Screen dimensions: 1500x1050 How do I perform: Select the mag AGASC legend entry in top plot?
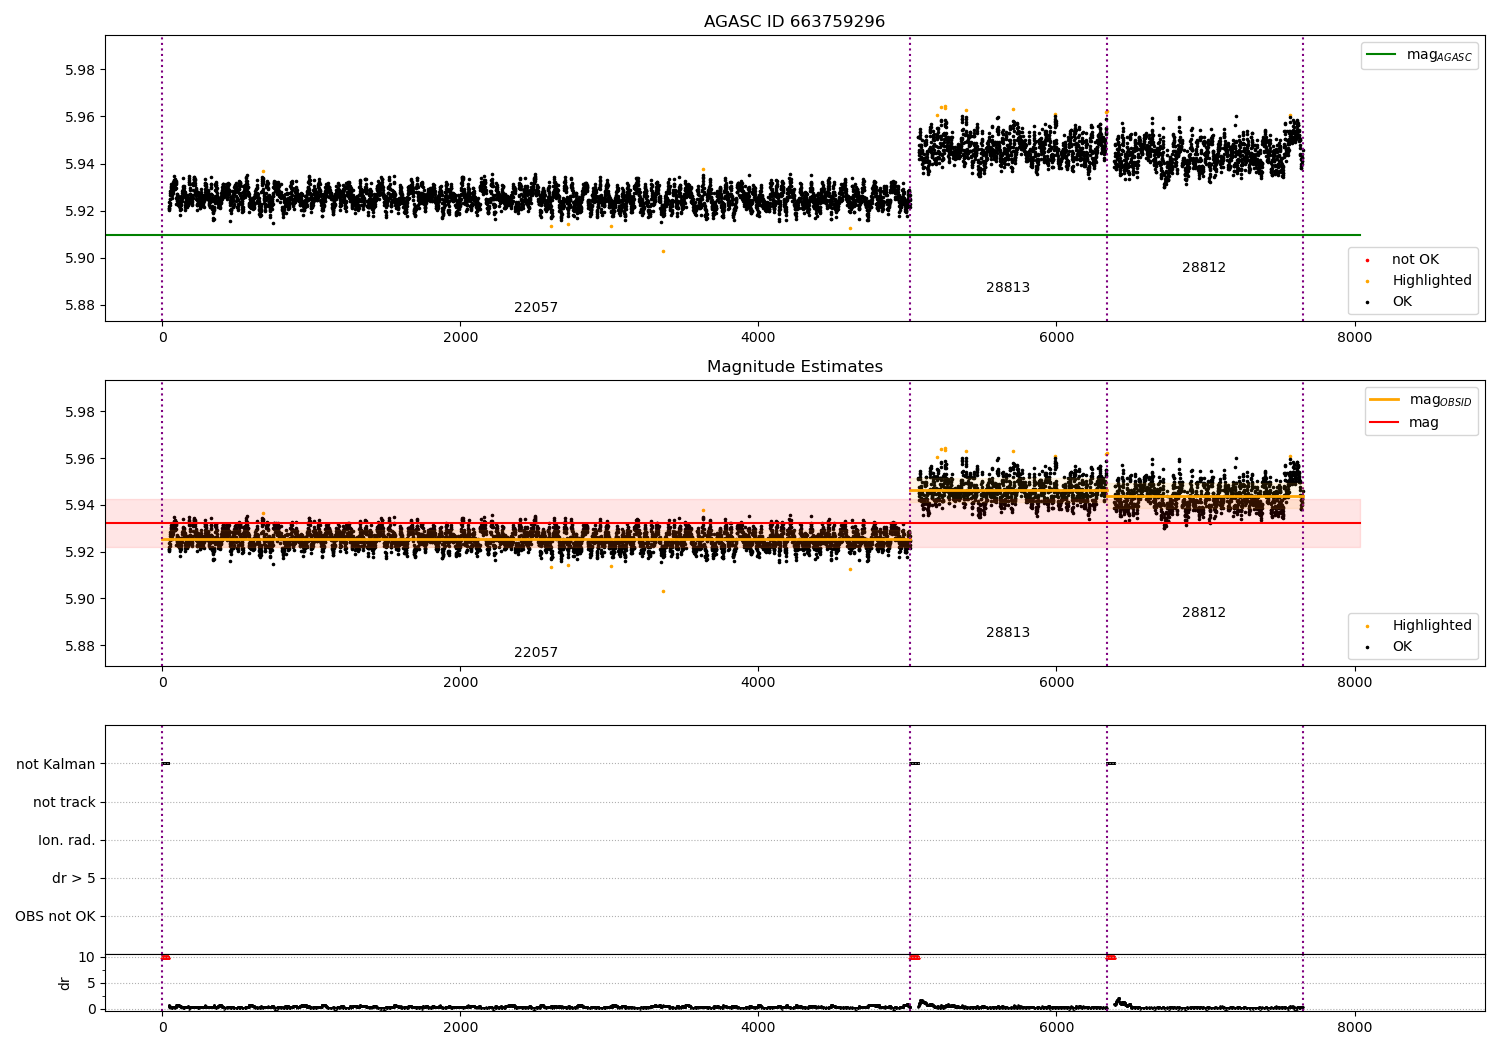(x=1420, y=55)
